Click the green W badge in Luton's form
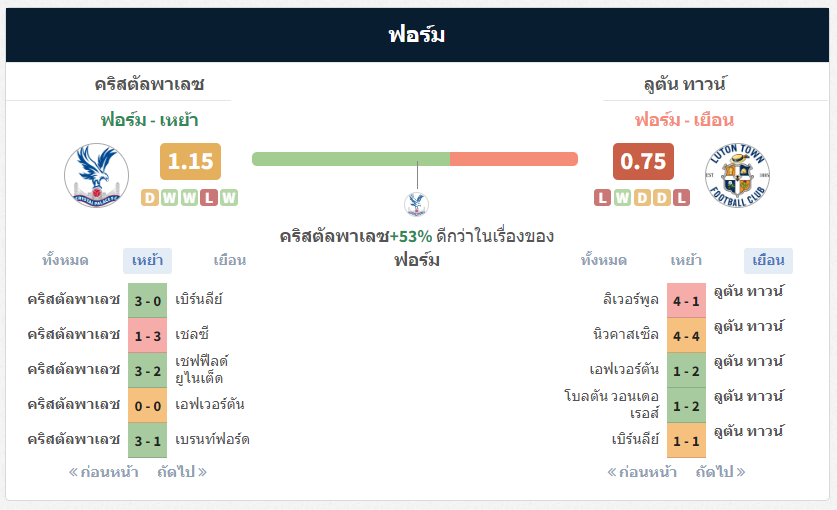 [x=622, y=198]
